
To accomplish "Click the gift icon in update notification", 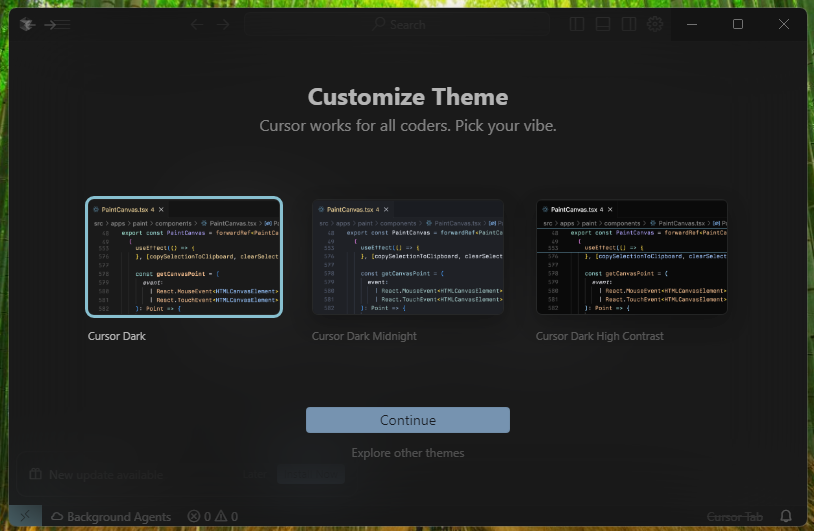I will [x=35, y=474].
